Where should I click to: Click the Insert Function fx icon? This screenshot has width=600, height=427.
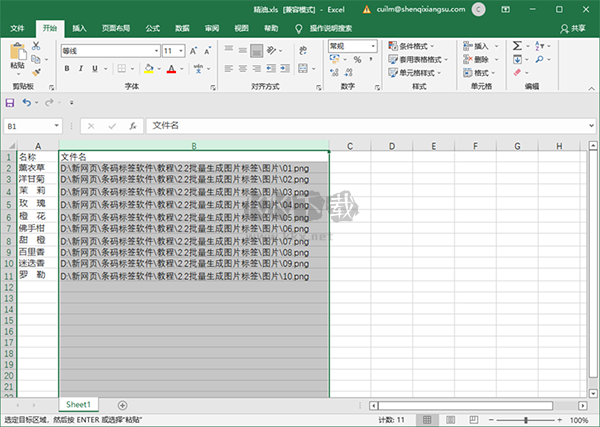pyautogui.click(x=132, y=126)
